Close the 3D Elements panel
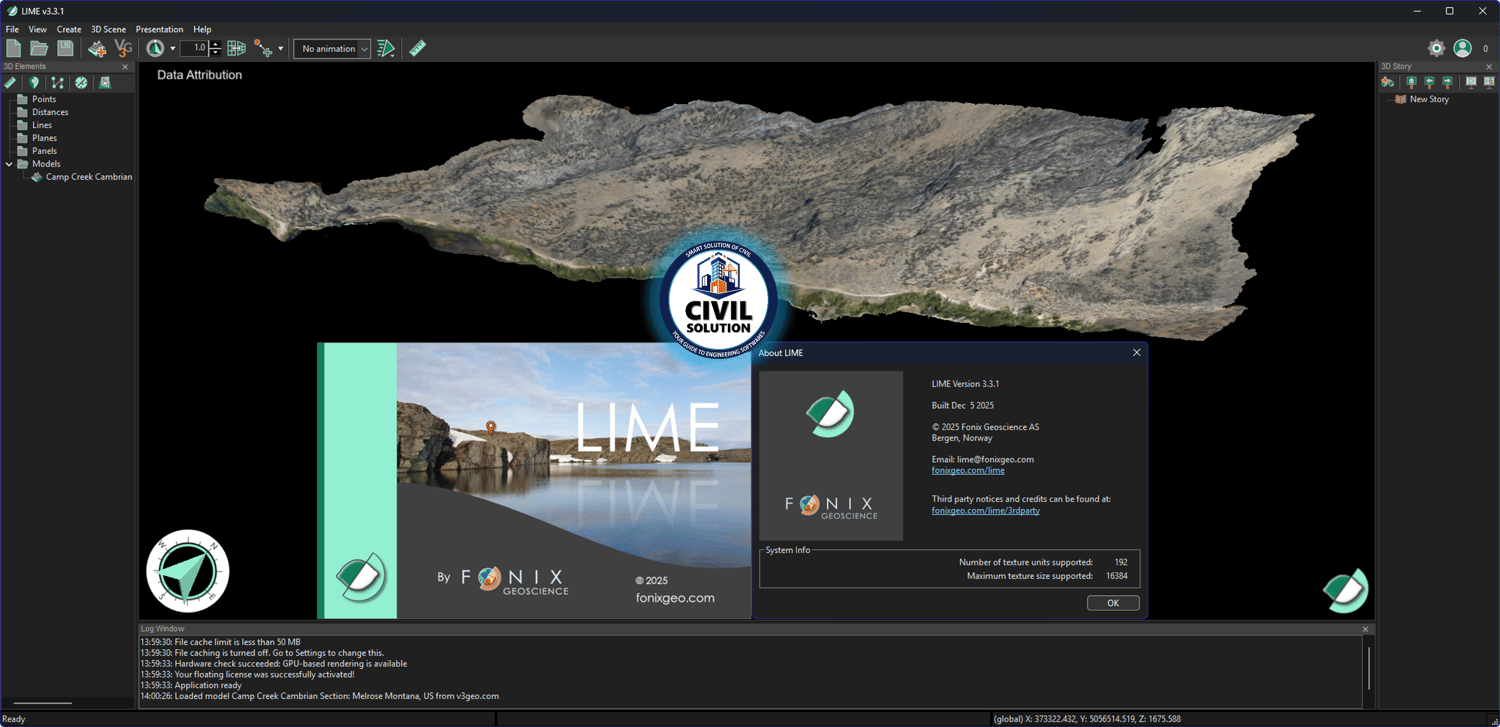The height and width of the screenshot is (727, 1500). point(125,67)
